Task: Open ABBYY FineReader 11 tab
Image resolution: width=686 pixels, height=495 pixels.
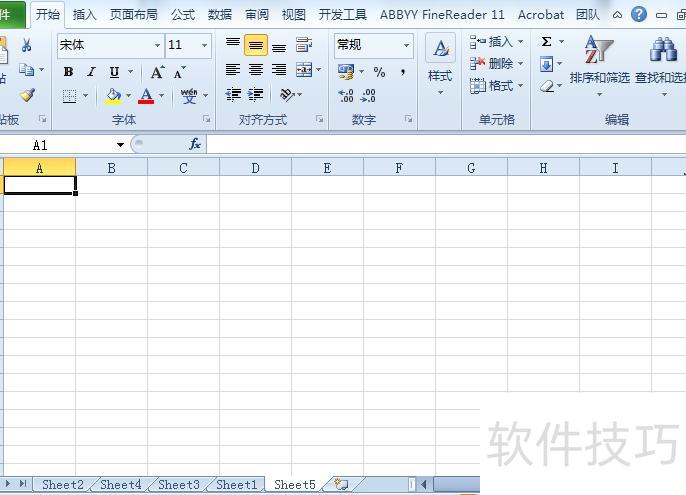Action: tap(442, 15)
